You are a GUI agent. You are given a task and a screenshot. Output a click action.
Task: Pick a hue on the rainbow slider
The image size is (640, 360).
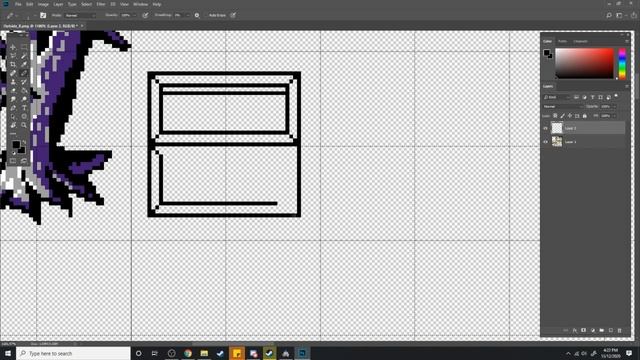click(x=622, y=64)
